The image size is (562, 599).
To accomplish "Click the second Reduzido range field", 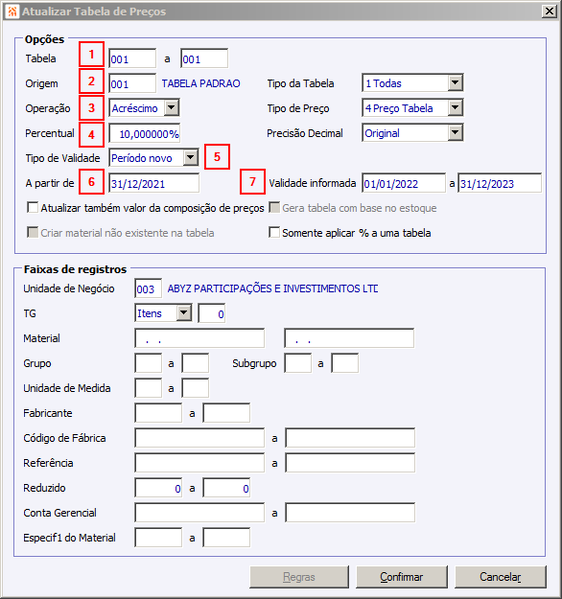I will pos(227,488).
